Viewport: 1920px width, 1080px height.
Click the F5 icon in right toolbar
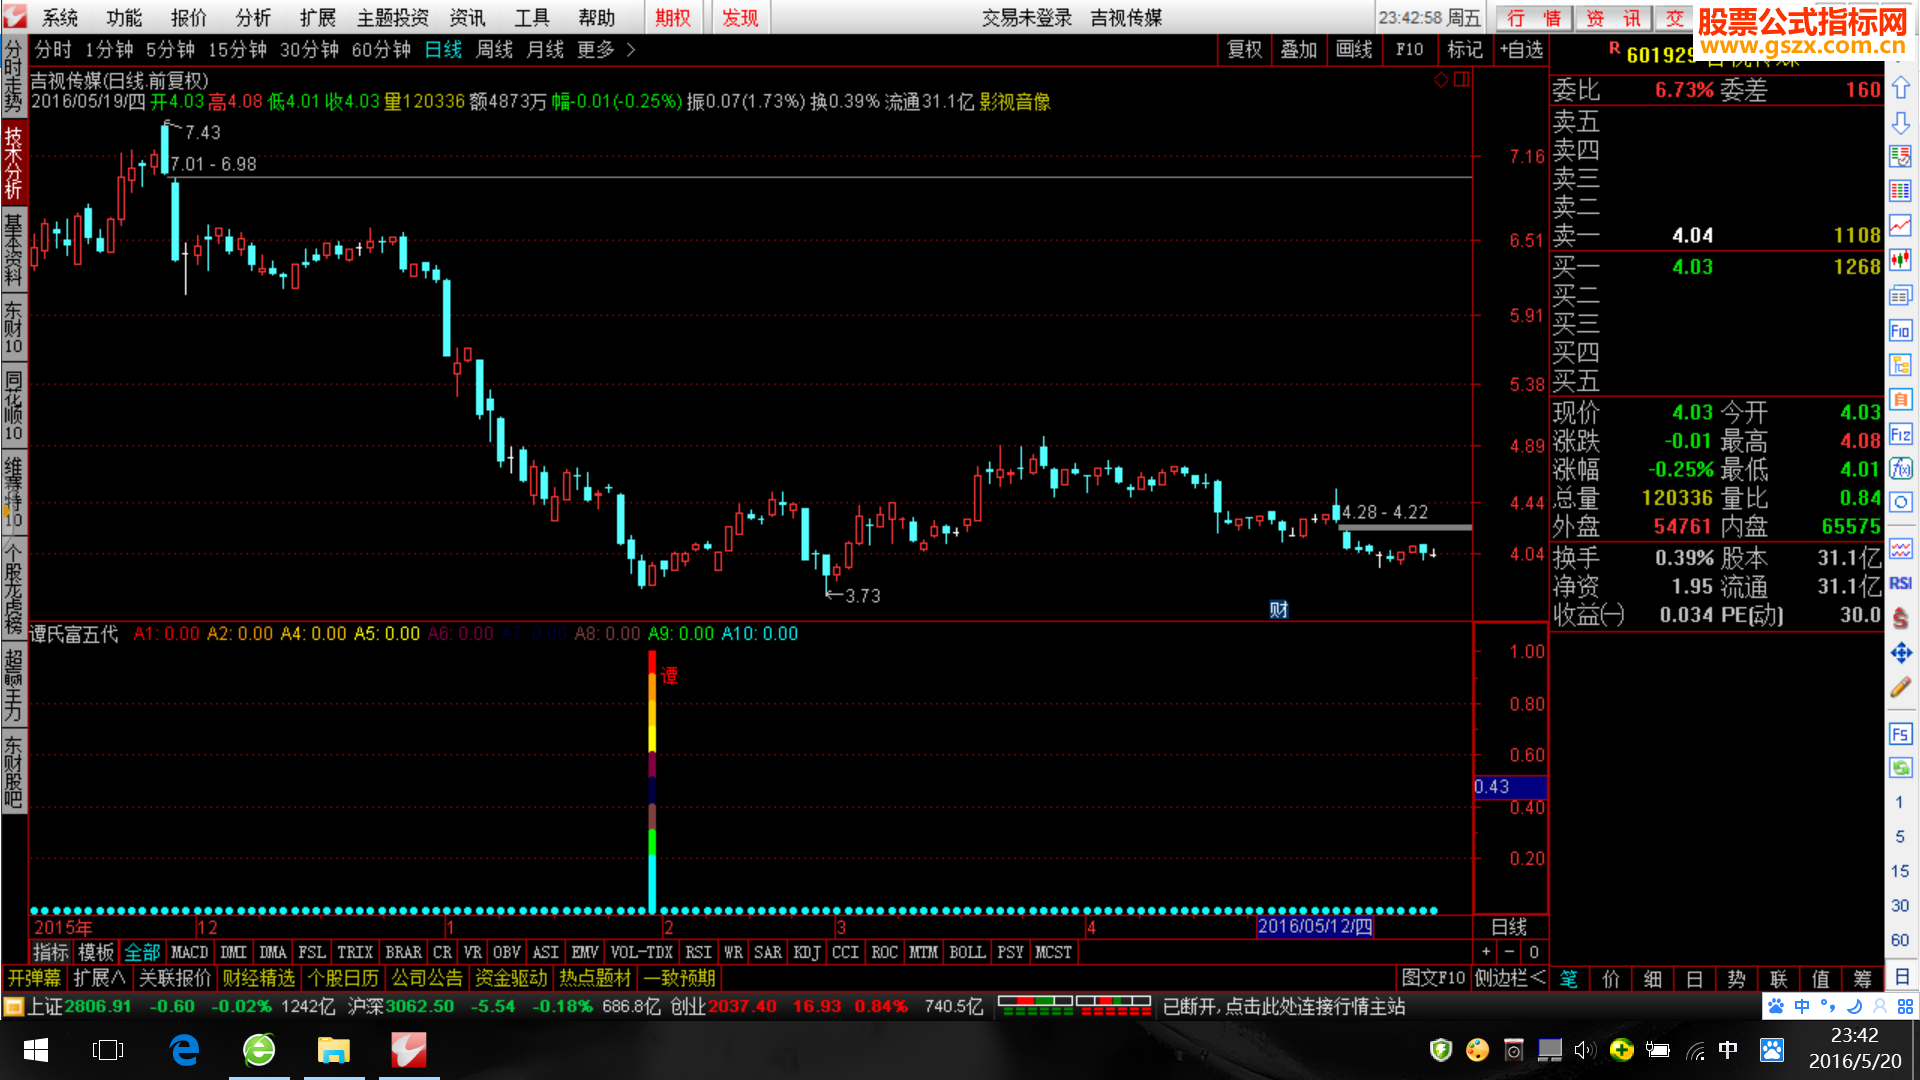(x=1900, y=734)
